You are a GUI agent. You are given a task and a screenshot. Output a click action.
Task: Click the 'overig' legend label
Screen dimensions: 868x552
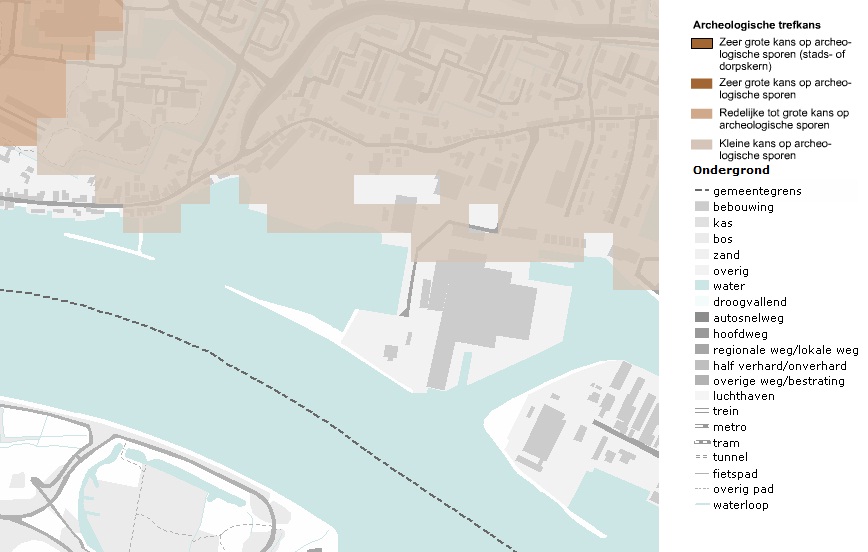coord(730,271)
